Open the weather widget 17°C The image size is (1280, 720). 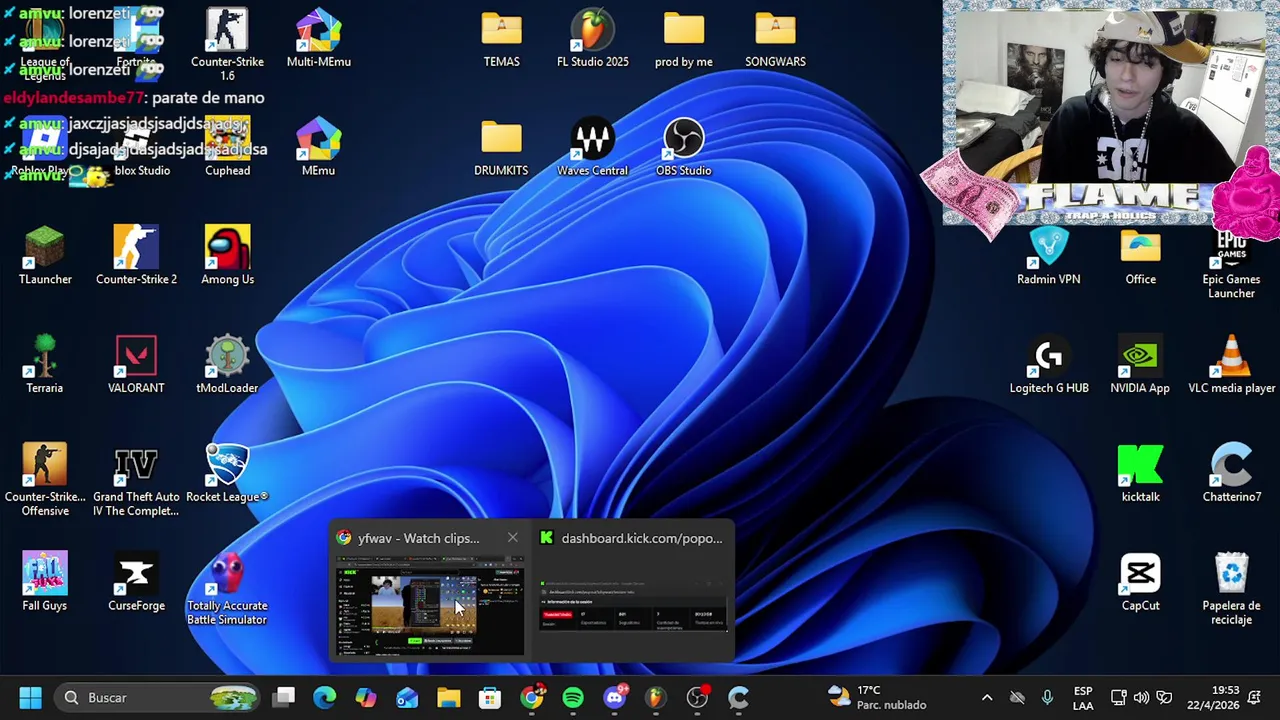click(877, 698)
